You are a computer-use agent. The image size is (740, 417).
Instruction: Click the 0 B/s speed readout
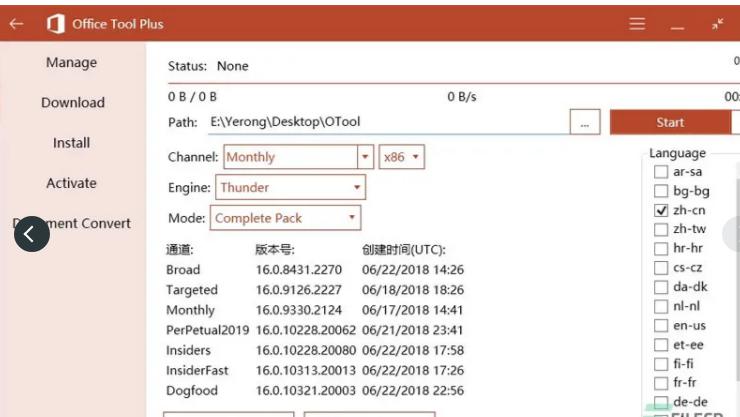[462, 97]
